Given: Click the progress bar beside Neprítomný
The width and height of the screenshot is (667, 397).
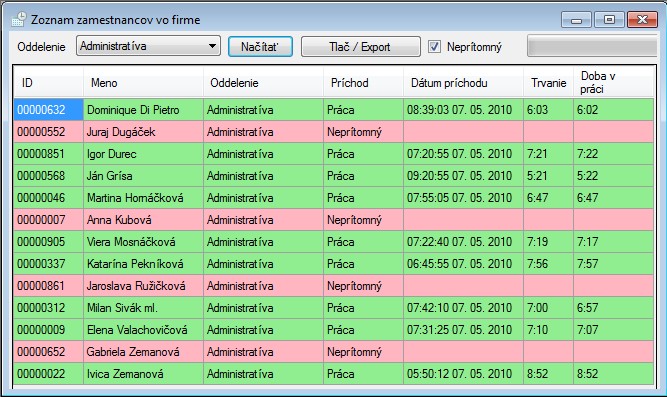Looking at the screenshot, I should click(592, 46).
